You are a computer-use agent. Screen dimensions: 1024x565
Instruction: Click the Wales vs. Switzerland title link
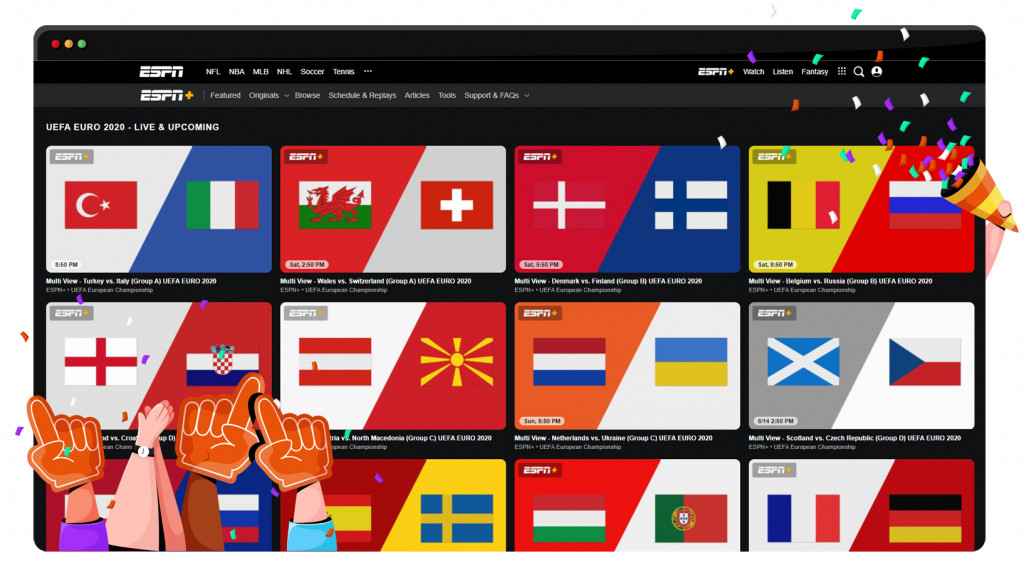coord(376,282)
